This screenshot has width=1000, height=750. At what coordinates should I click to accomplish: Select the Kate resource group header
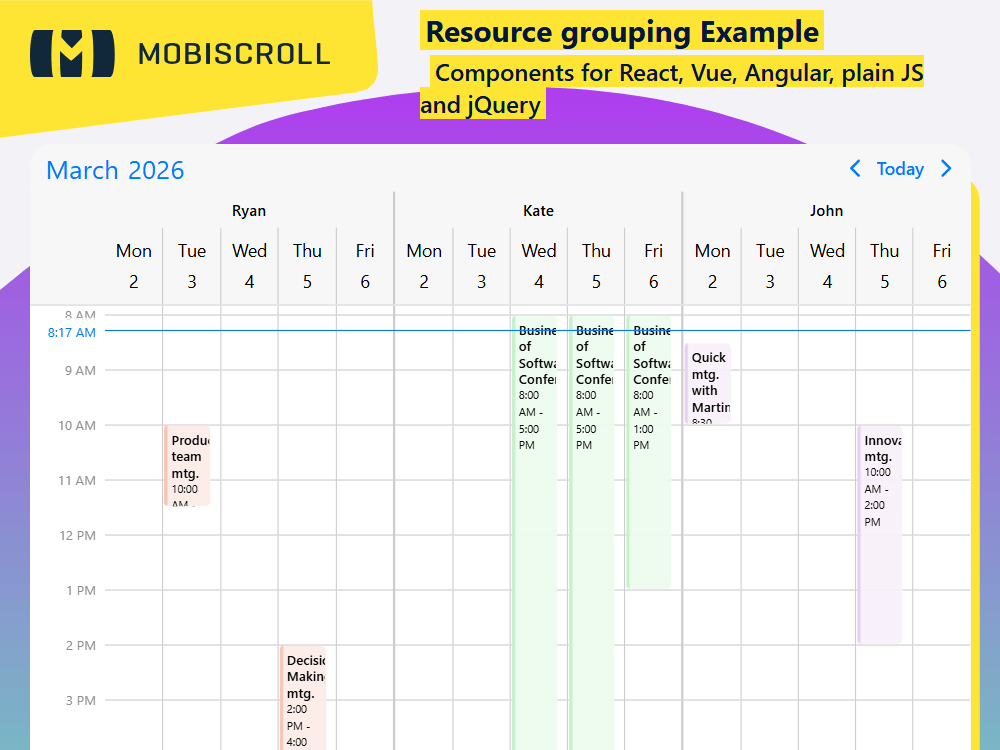538,211
